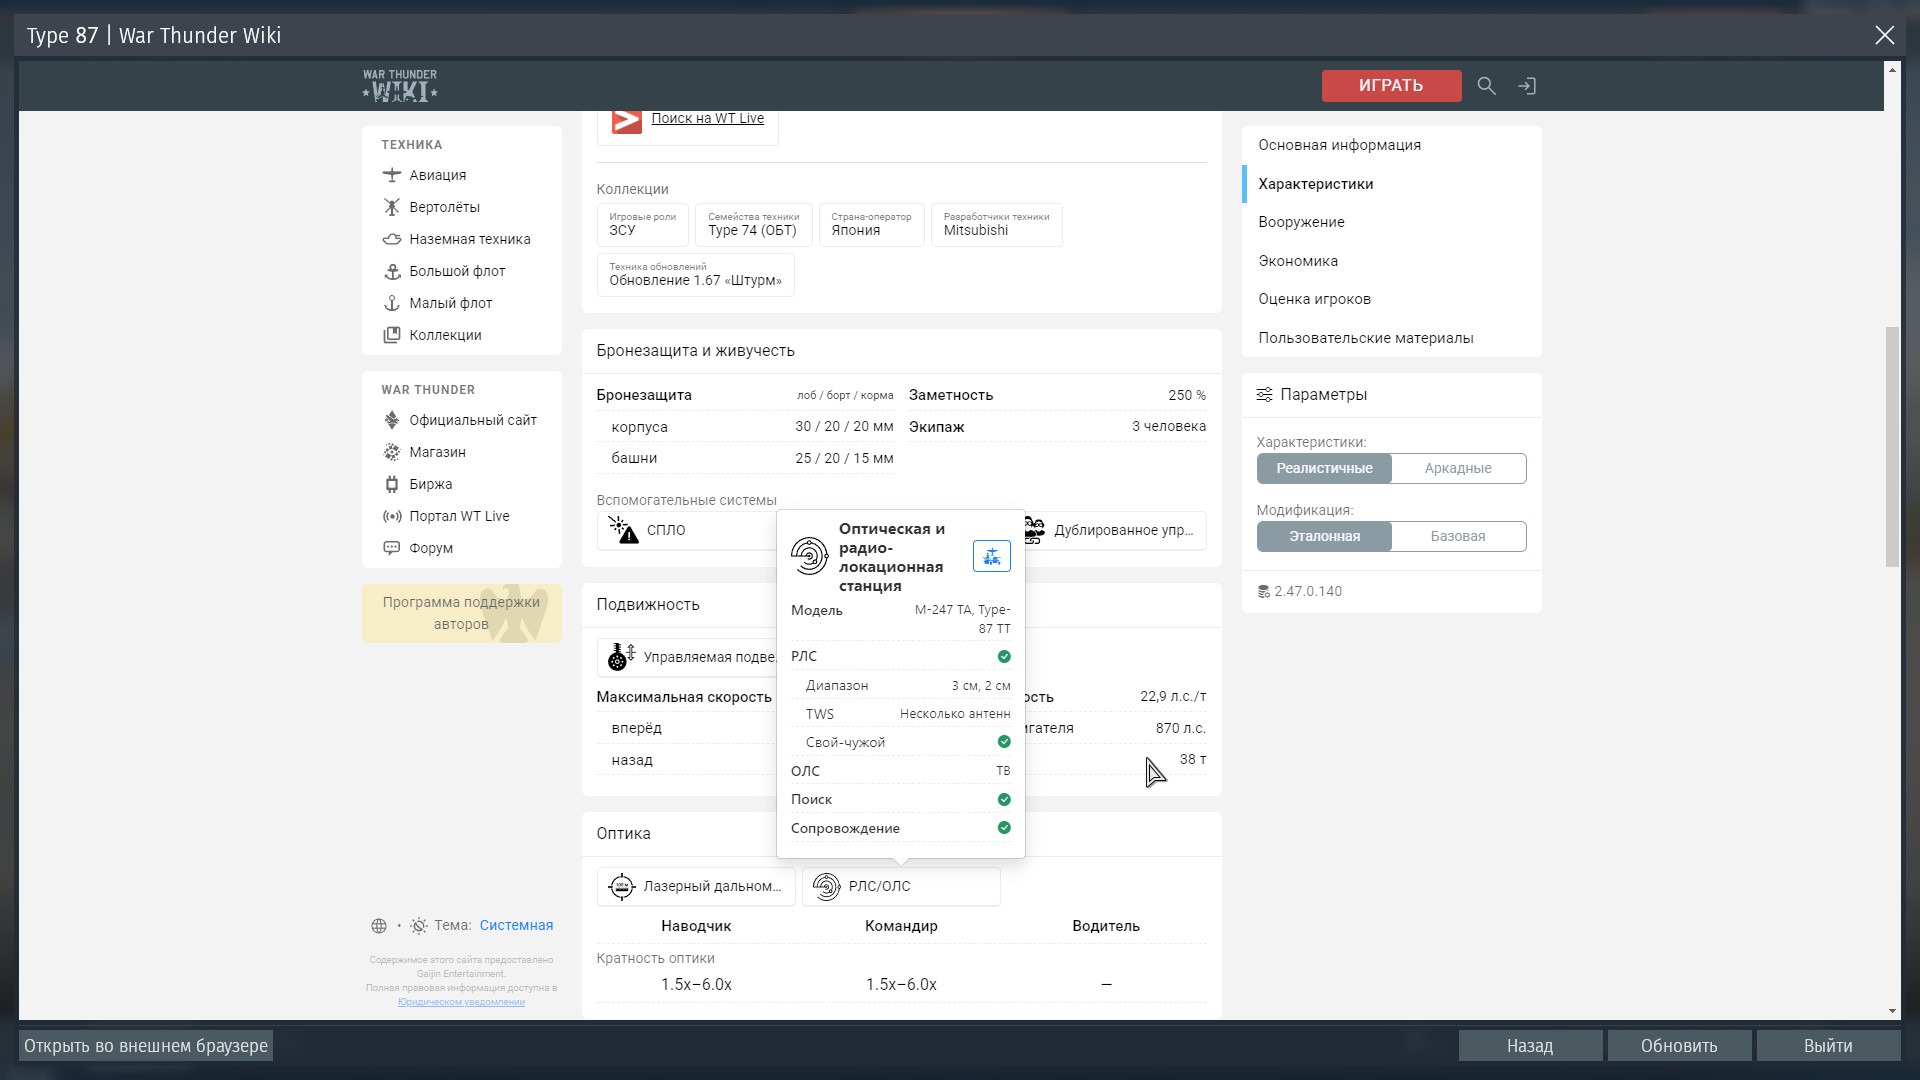The height and width of the screenshot is (1080, 1920).
Task: Open the War Thunder Wiki logo
Action: point(400,86)
